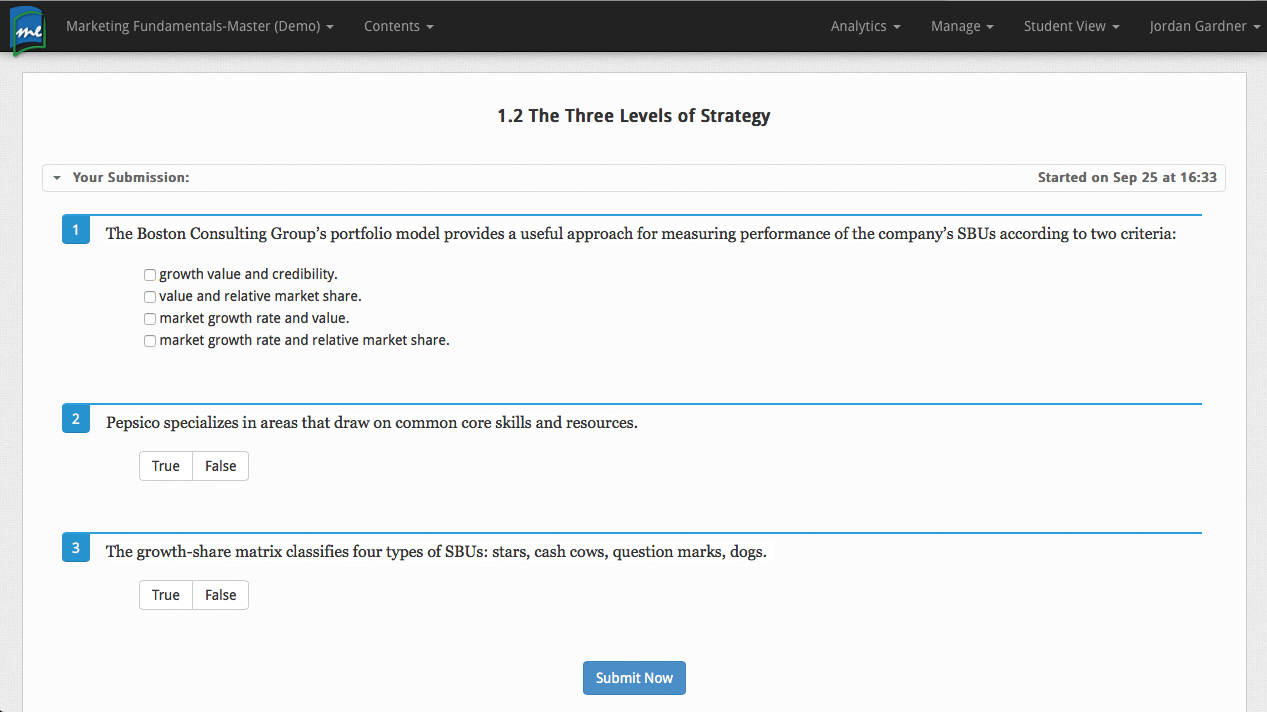Screen dimensions: 1267x712
Task: Open the Student View dropdown
Action: pos(1070,26)
